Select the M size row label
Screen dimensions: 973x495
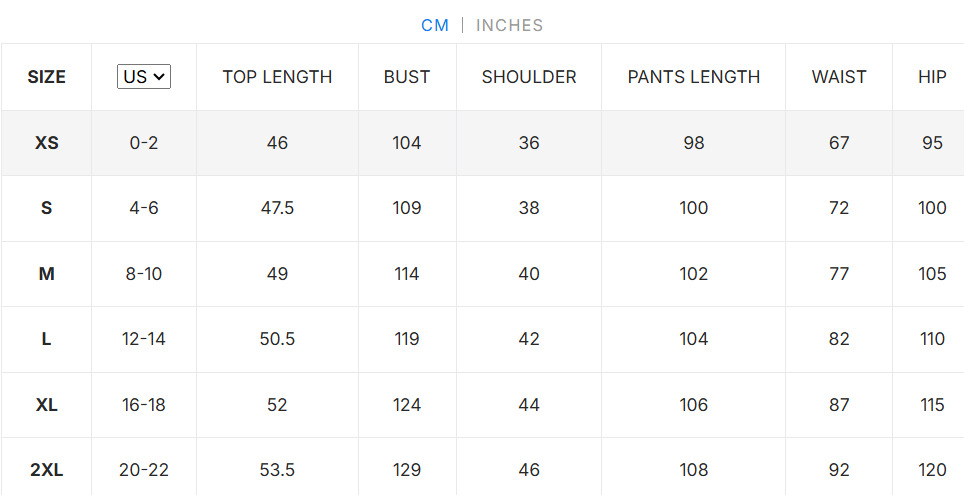(x=47, y=274)
